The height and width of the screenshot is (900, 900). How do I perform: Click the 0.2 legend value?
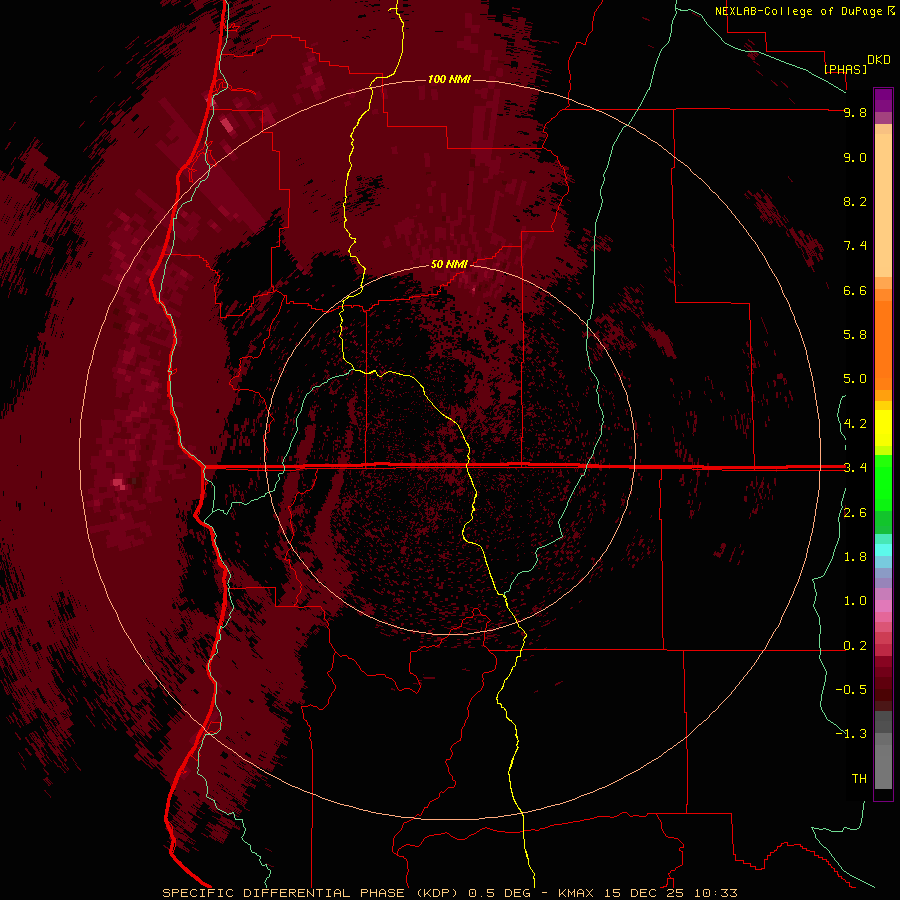click(855, 646)
